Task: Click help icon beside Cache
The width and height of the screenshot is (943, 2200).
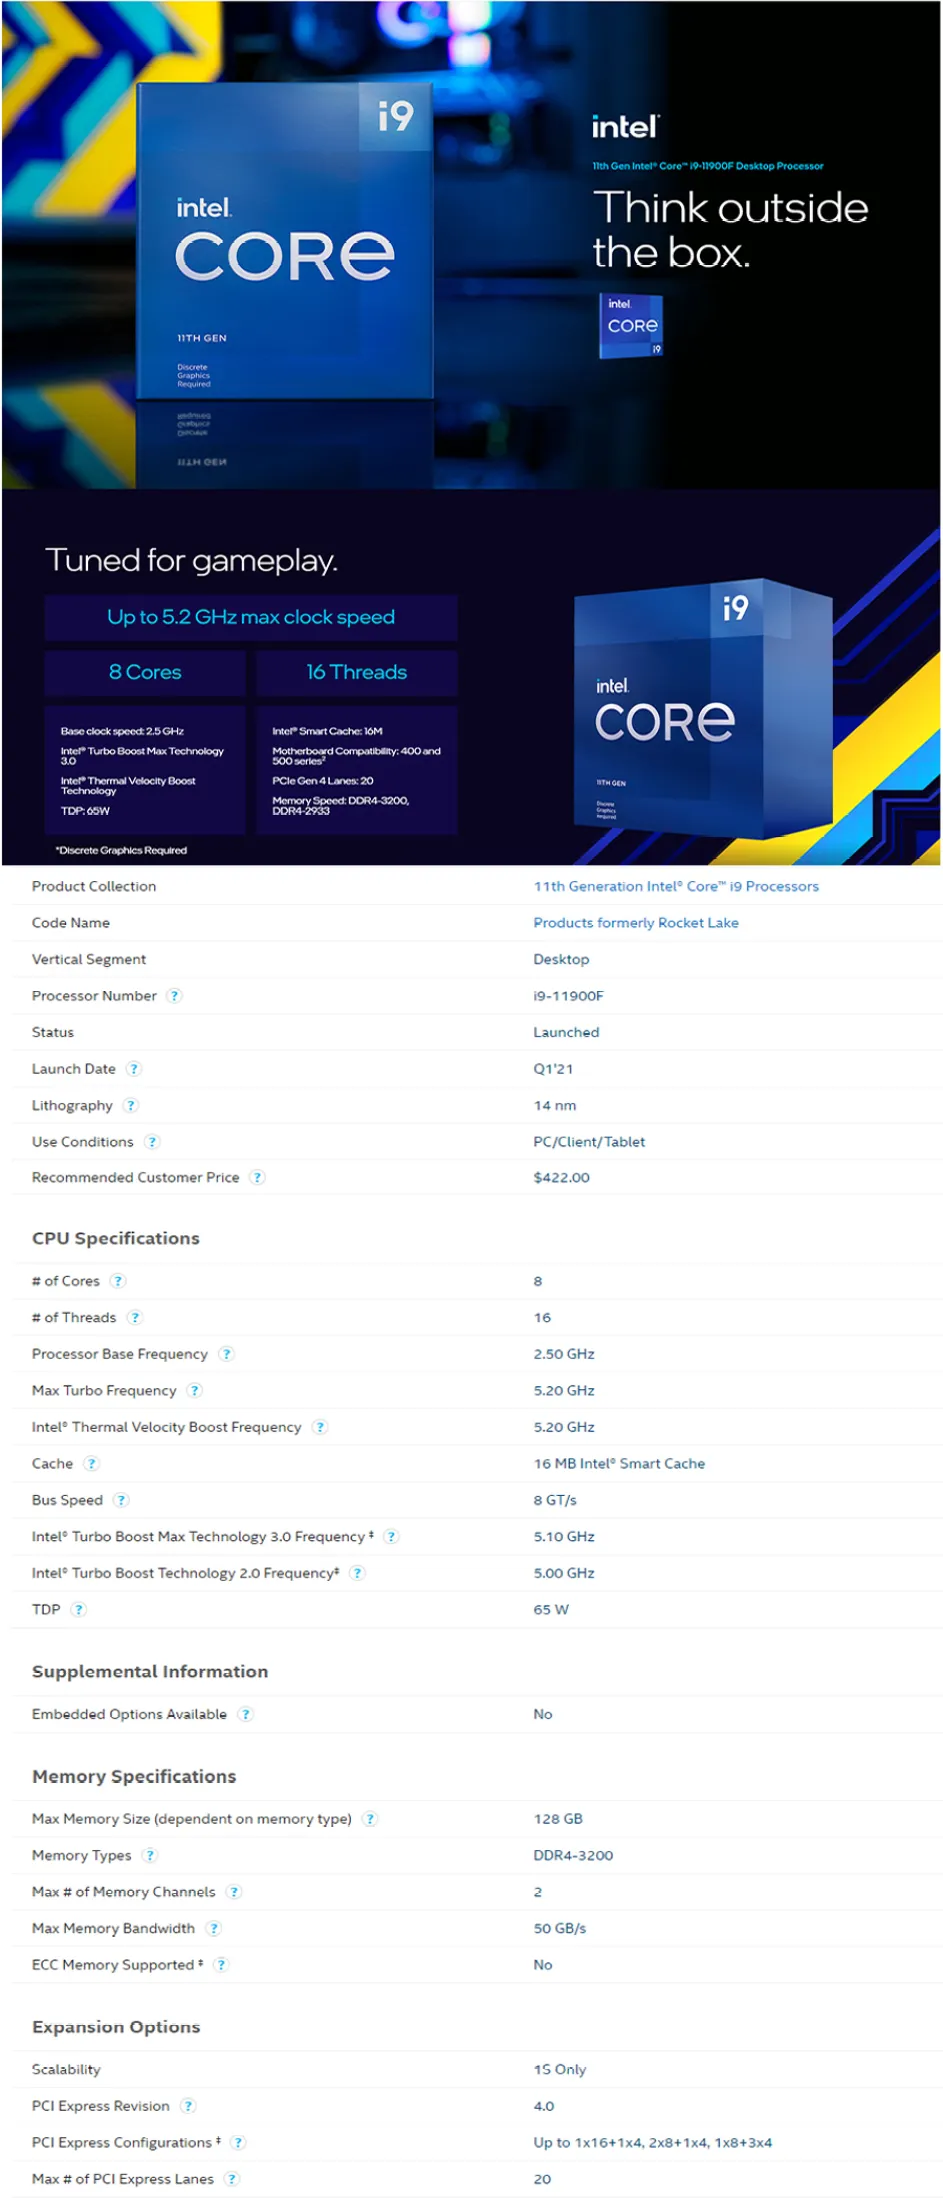Action: [92, 1463]
